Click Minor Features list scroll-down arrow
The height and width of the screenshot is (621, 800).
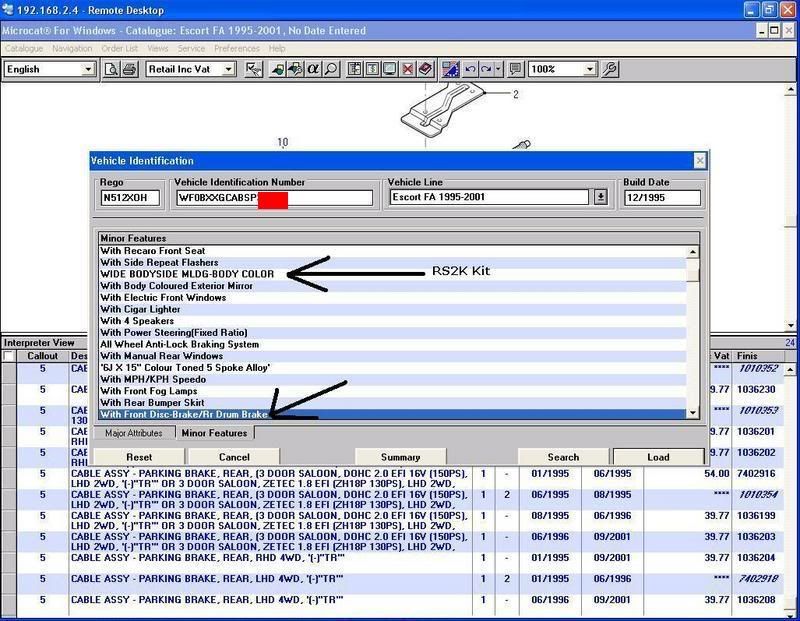coord(692,412)
